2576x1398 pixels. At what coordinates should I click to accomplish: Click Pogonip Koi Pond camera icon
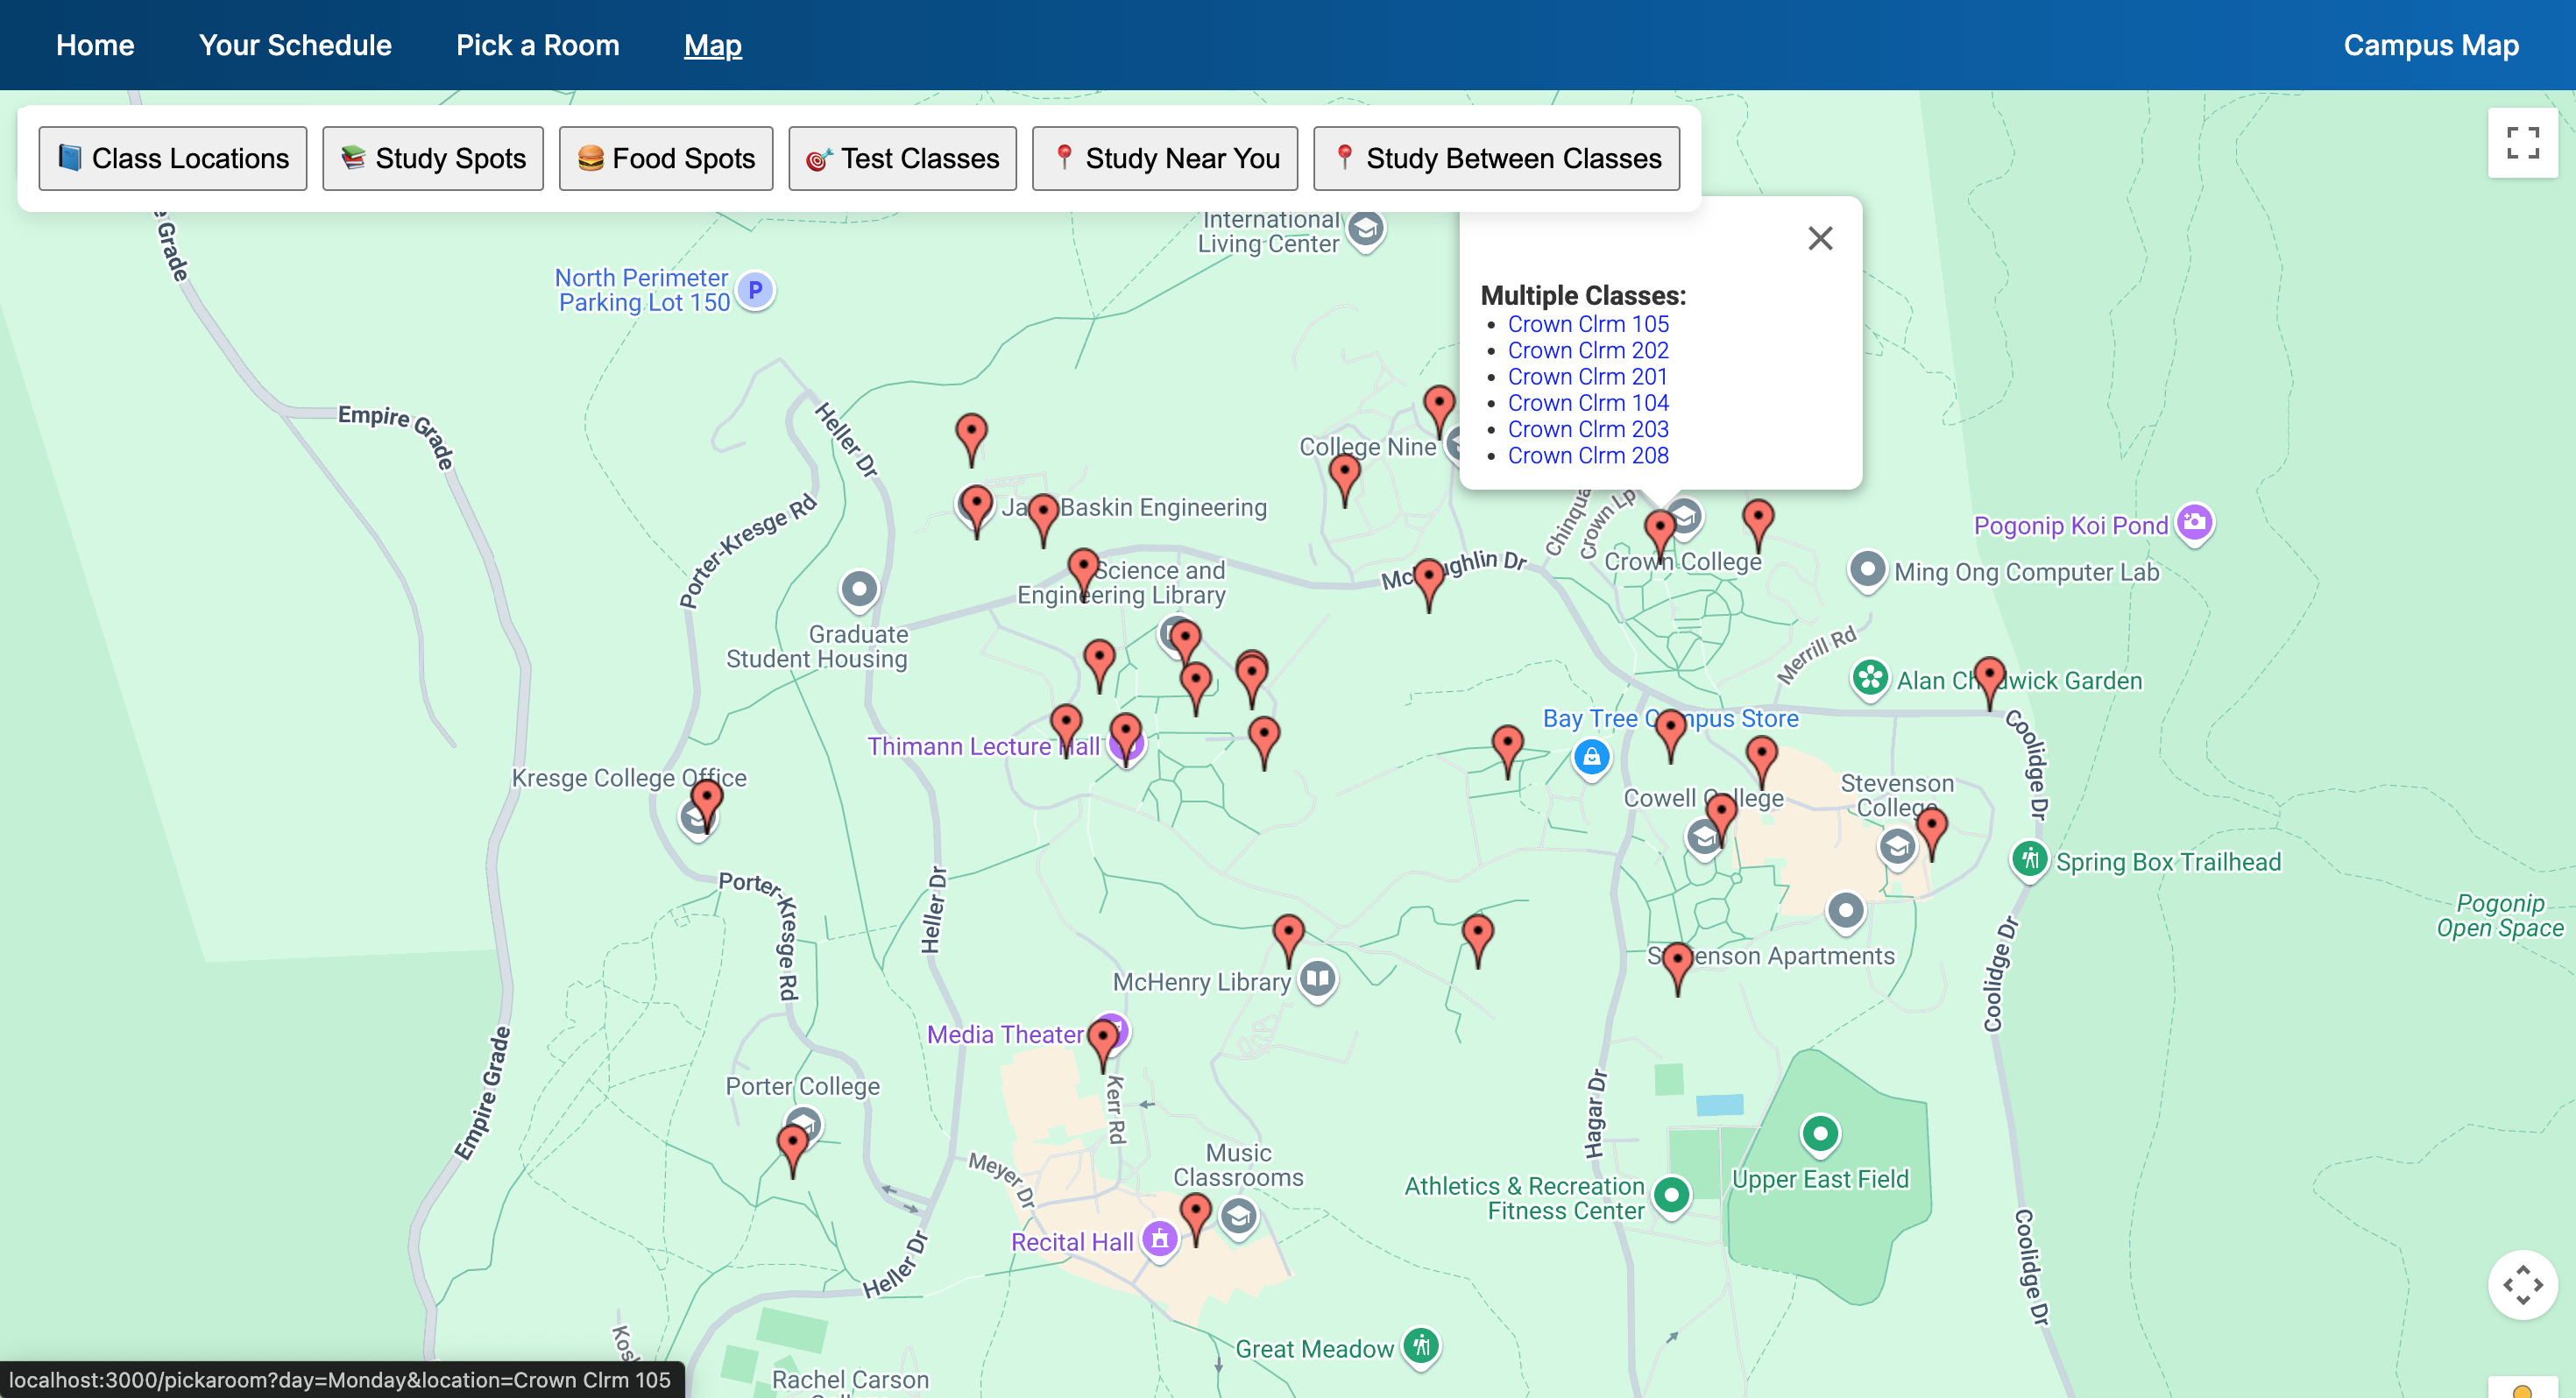[x=2194, y=521]
